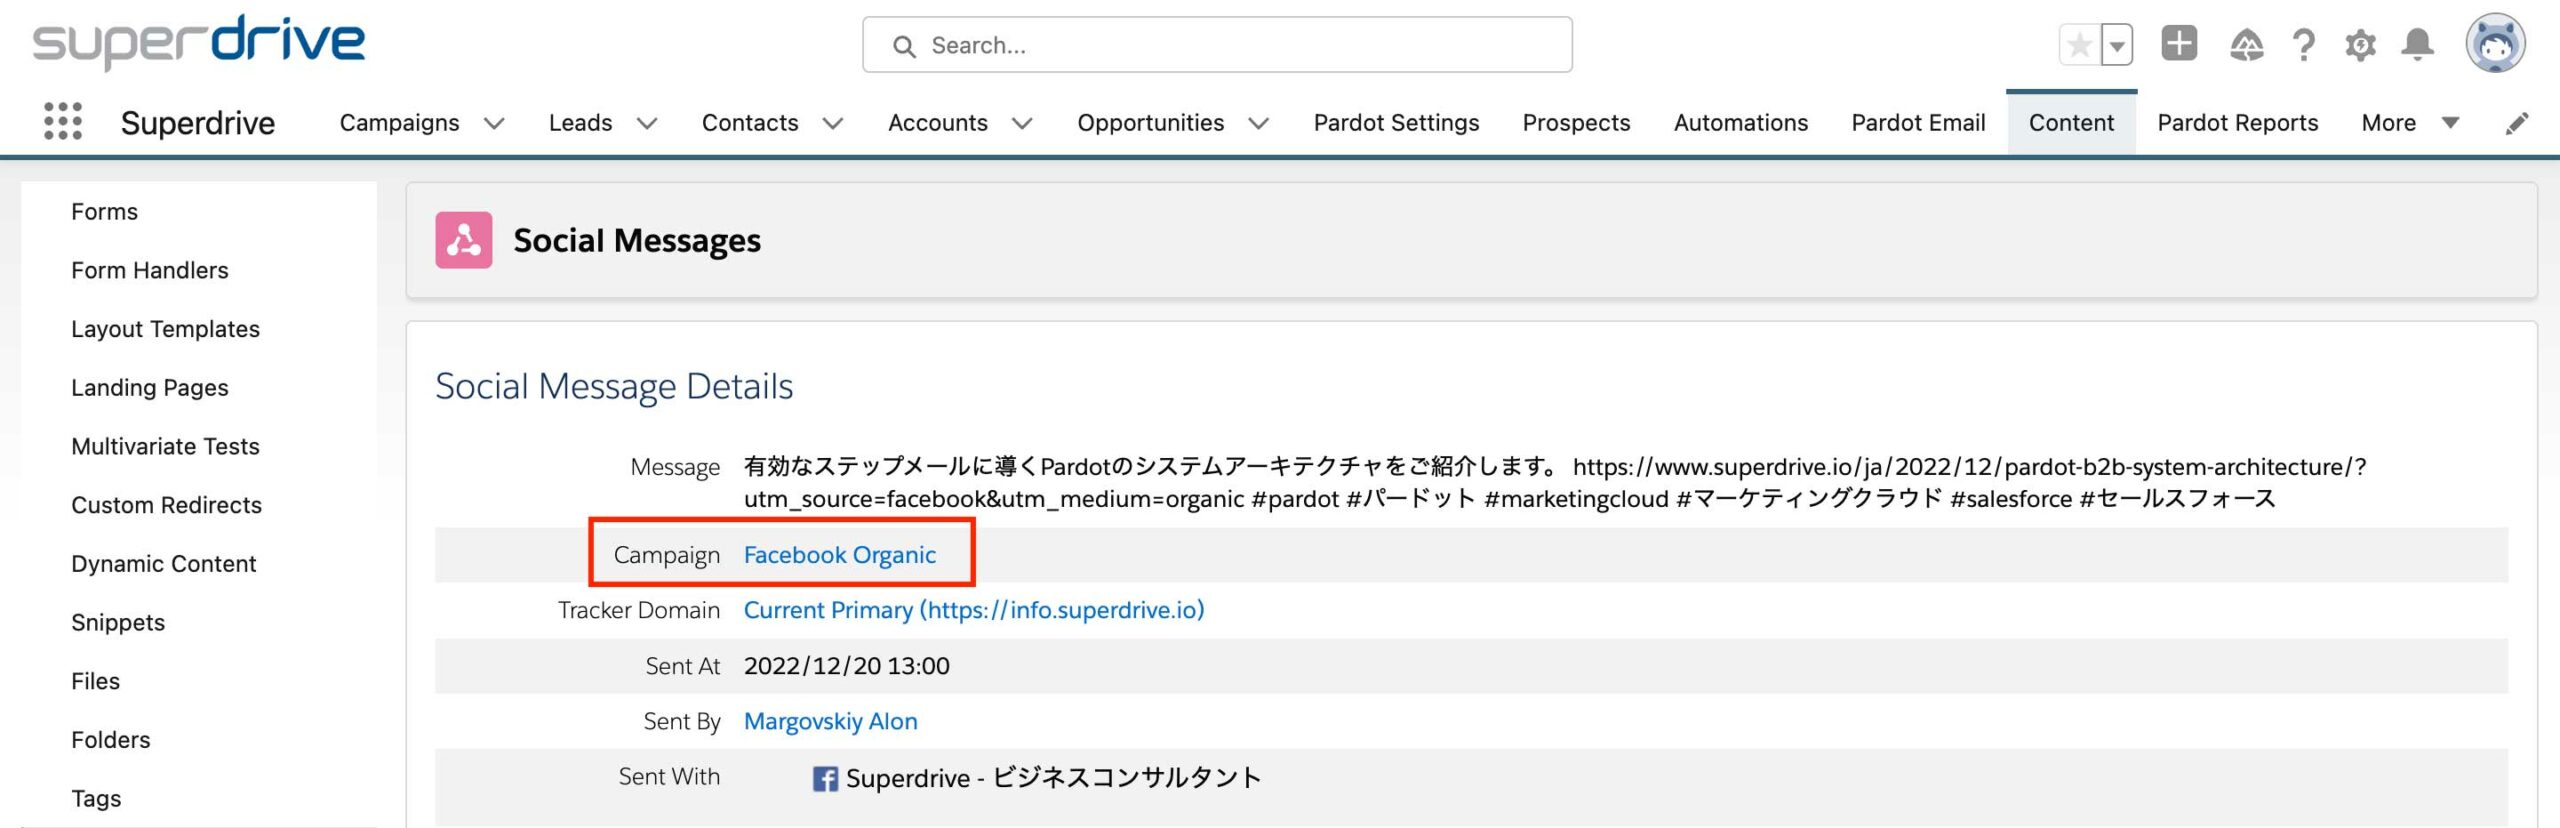The image size is (2560, 828).
Task: Open the notifications bell
Action: 2418,45
